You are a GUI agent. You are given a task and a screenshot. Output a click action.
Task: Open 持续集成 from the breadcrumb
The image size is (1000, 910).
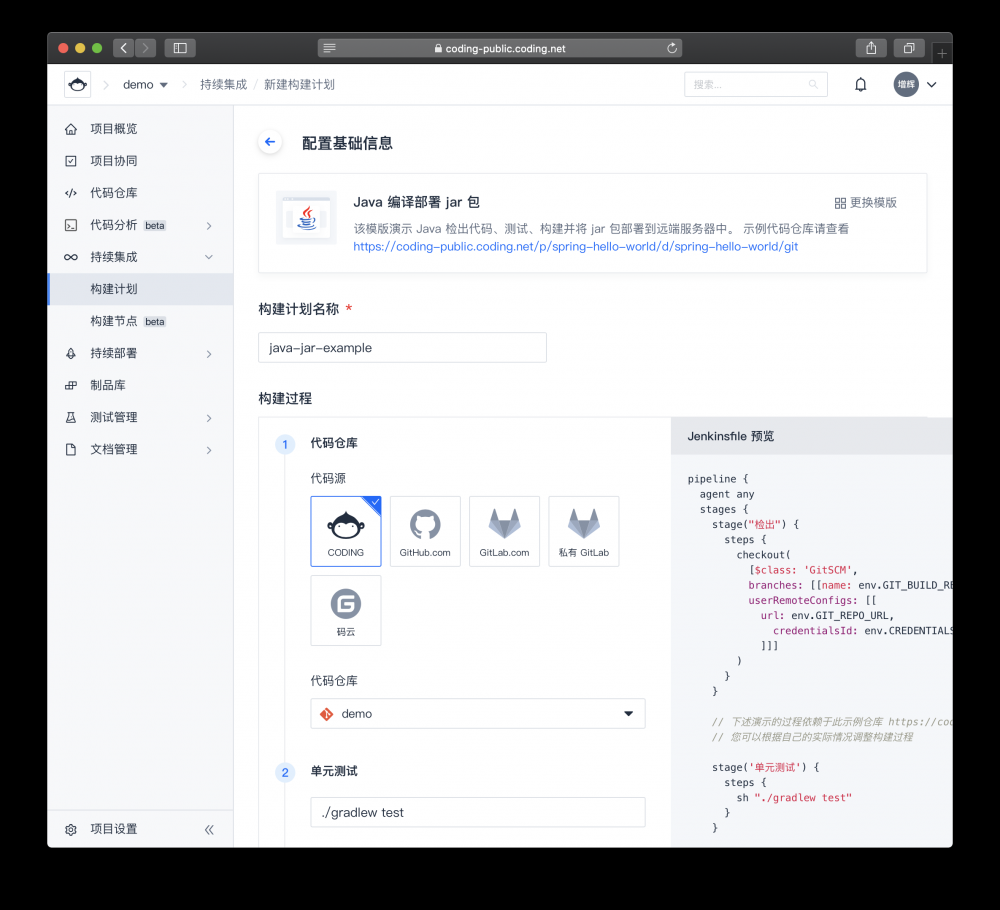tap(222, 84)
